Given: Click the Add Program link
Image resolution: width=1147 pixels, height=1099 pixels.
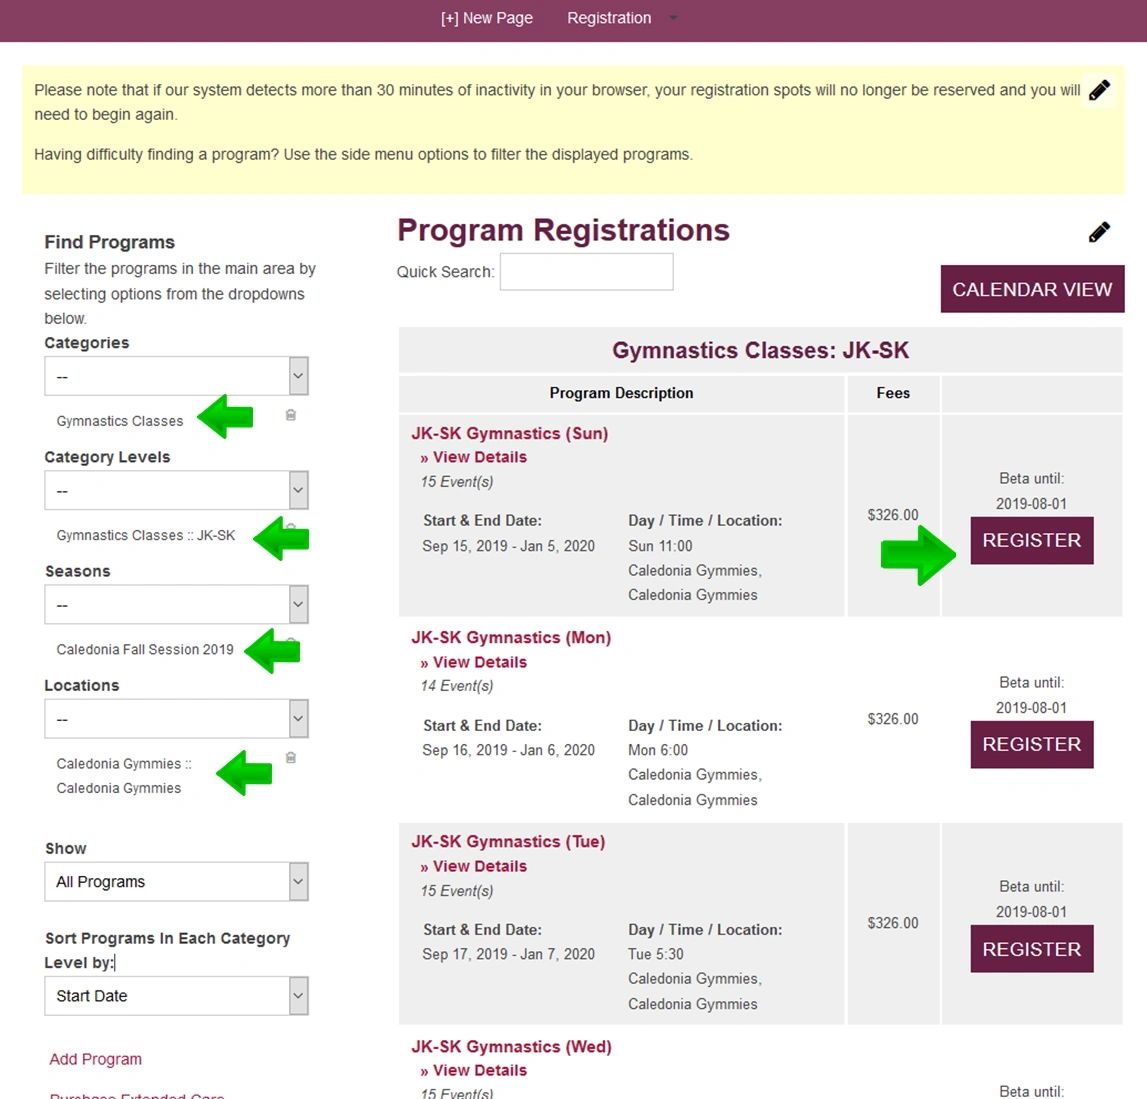Looking at the screenshot, I should tap(96, 1059).
